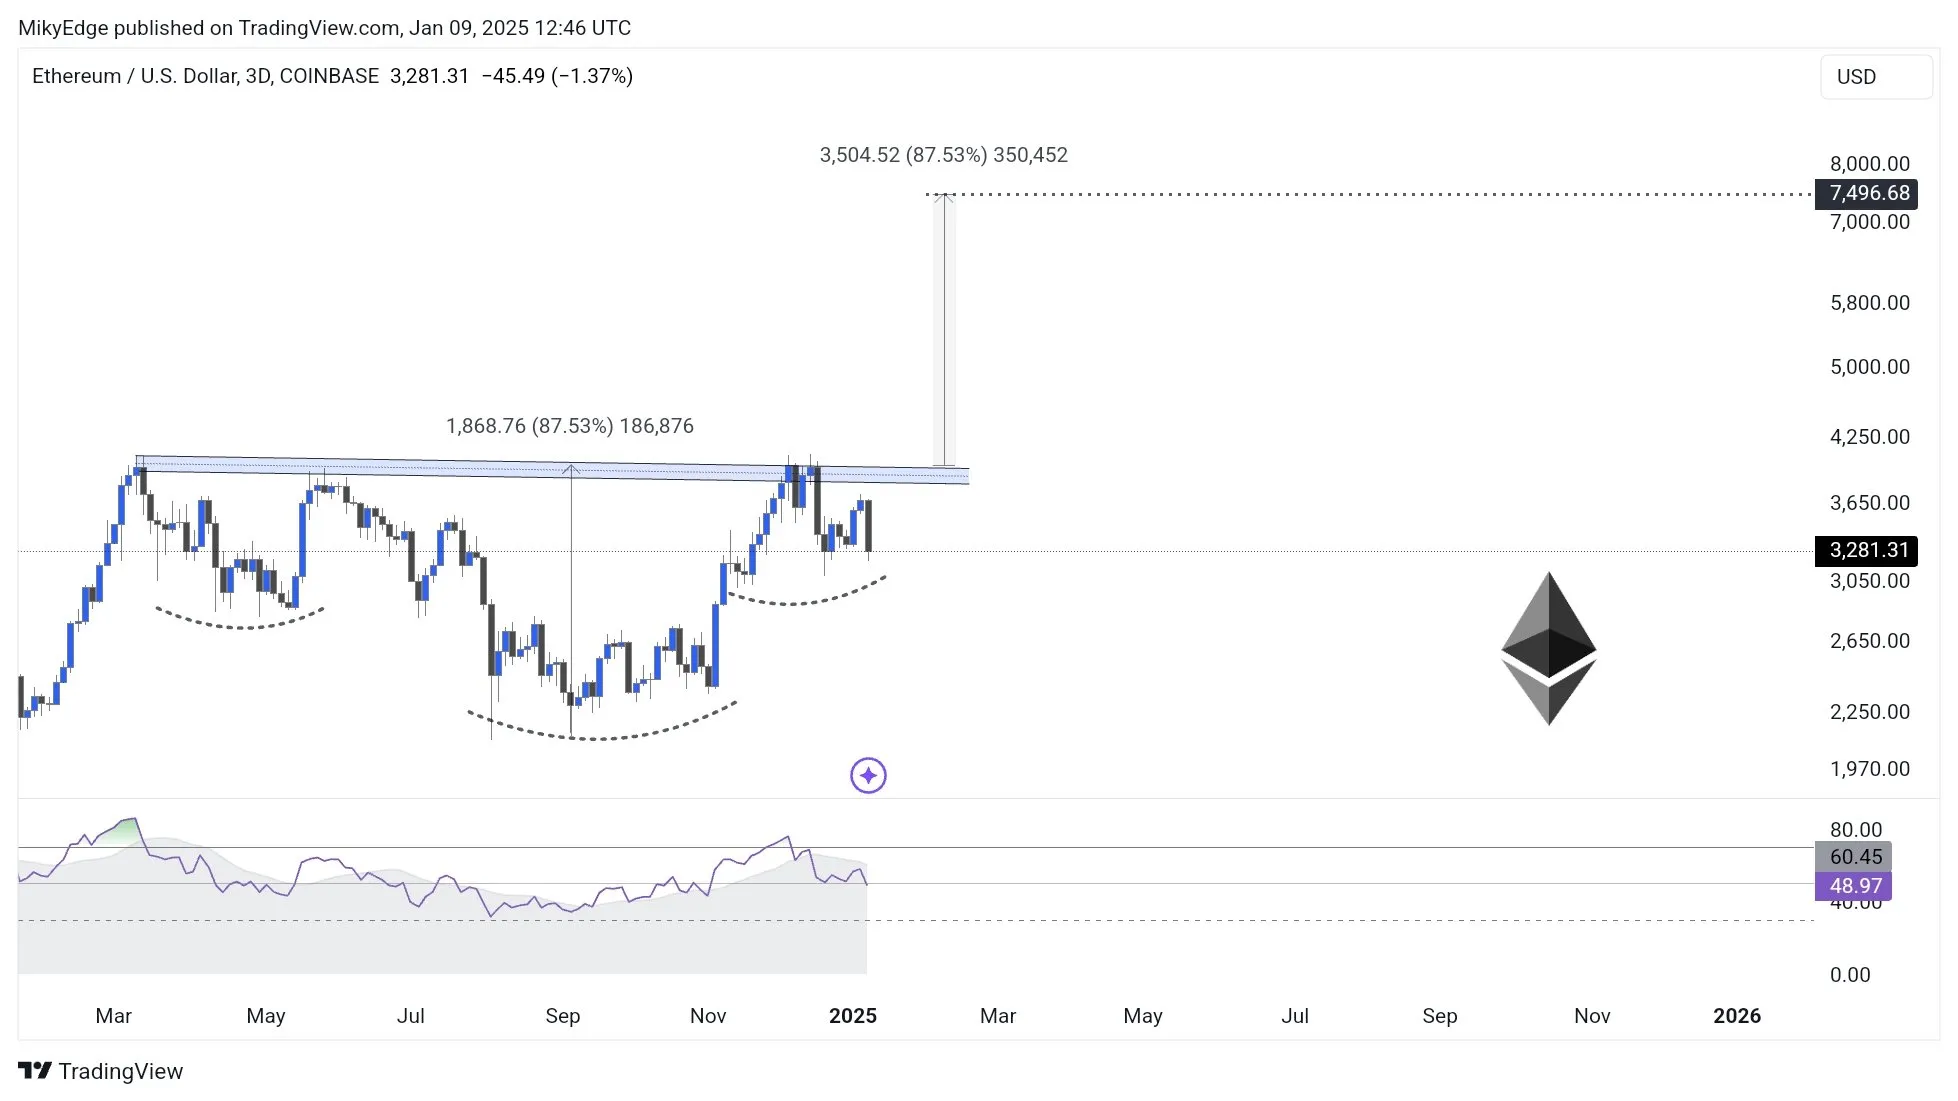
Task: Click the TradingView wordmark text
Action: click(121, 1071)
